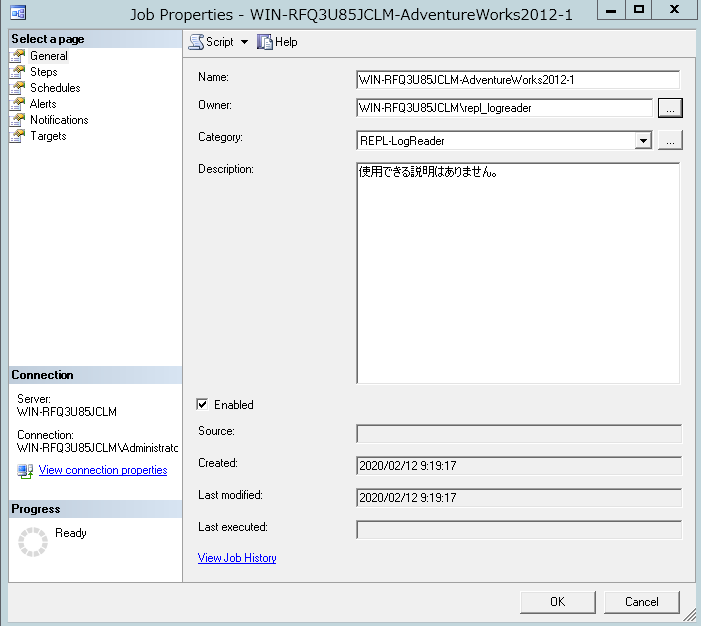Click the REPL-LogReader category value
The height and width of the screenshot is (626, 701).
click(x=402, y=141)
